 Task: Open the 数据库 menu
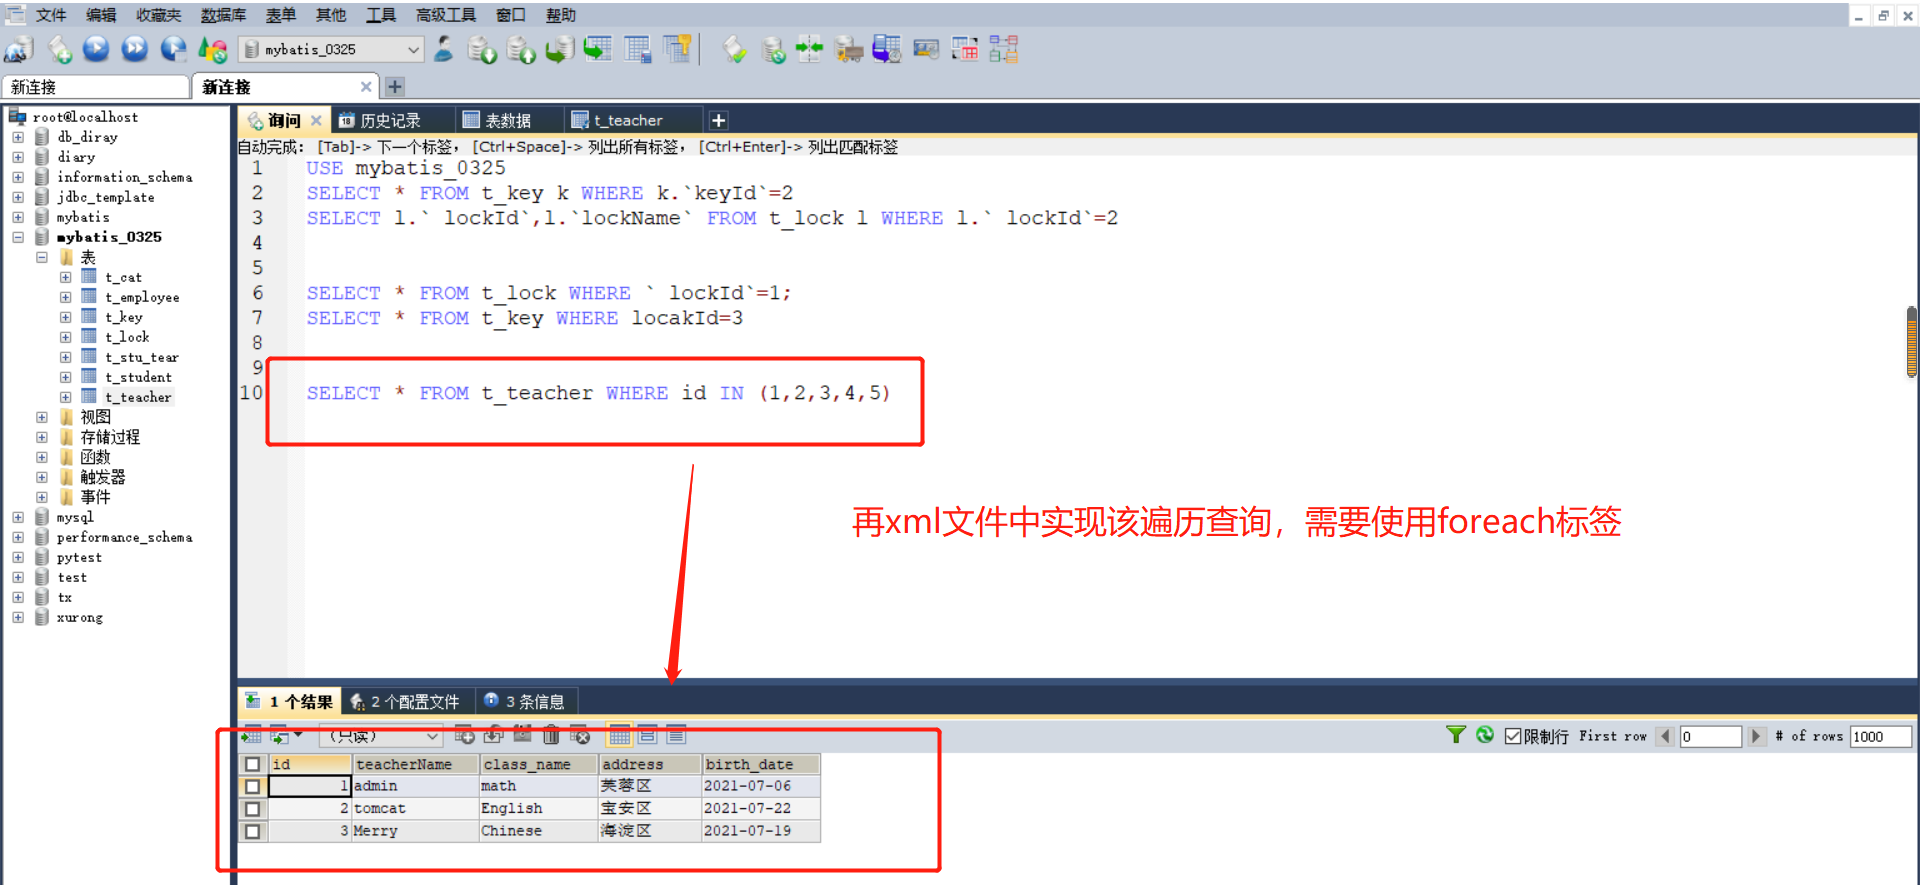click(x=223, y=15)
